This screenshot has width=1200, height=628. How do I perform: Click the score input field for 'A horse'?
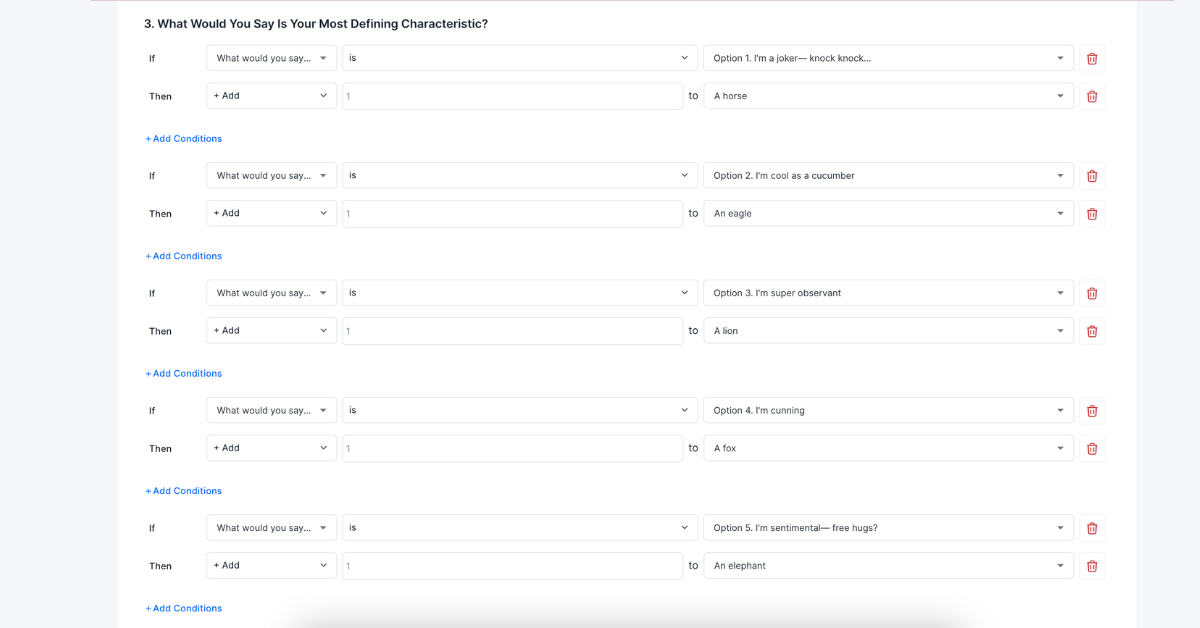pyautogui.click(x=513, y=96)
